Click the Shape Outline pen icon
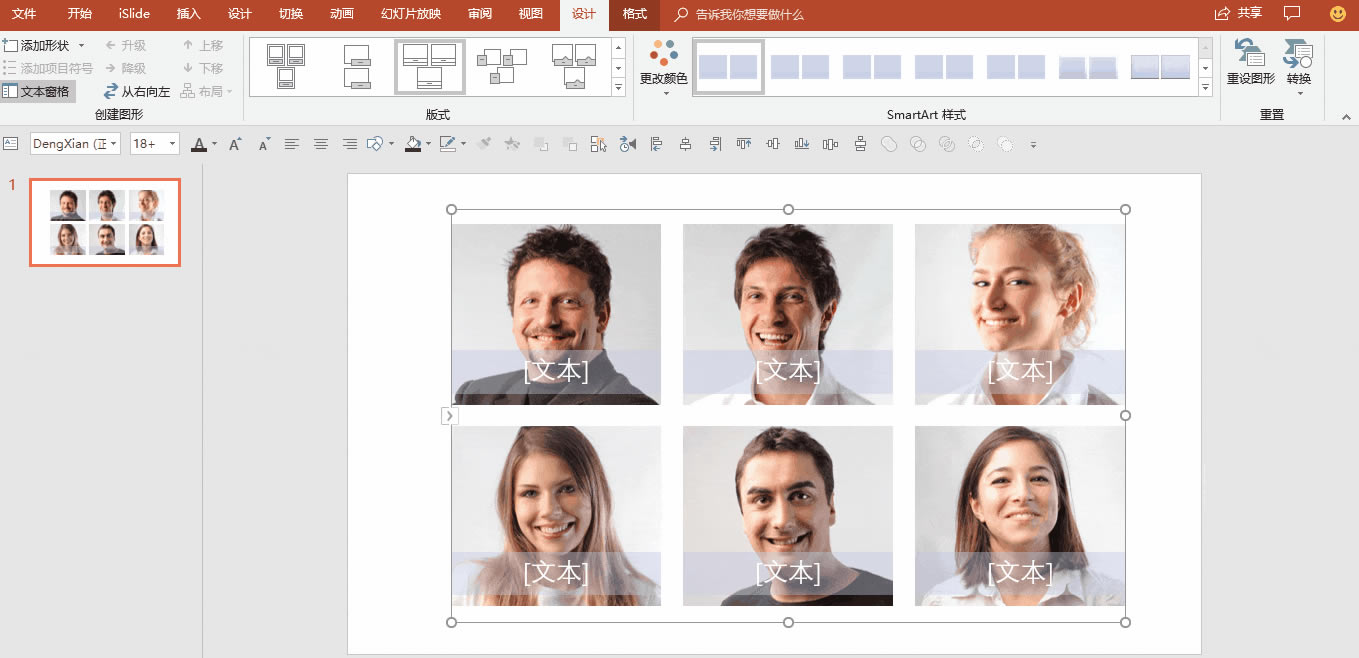Screen dimensions: 1359x658 tap(446, 143)
